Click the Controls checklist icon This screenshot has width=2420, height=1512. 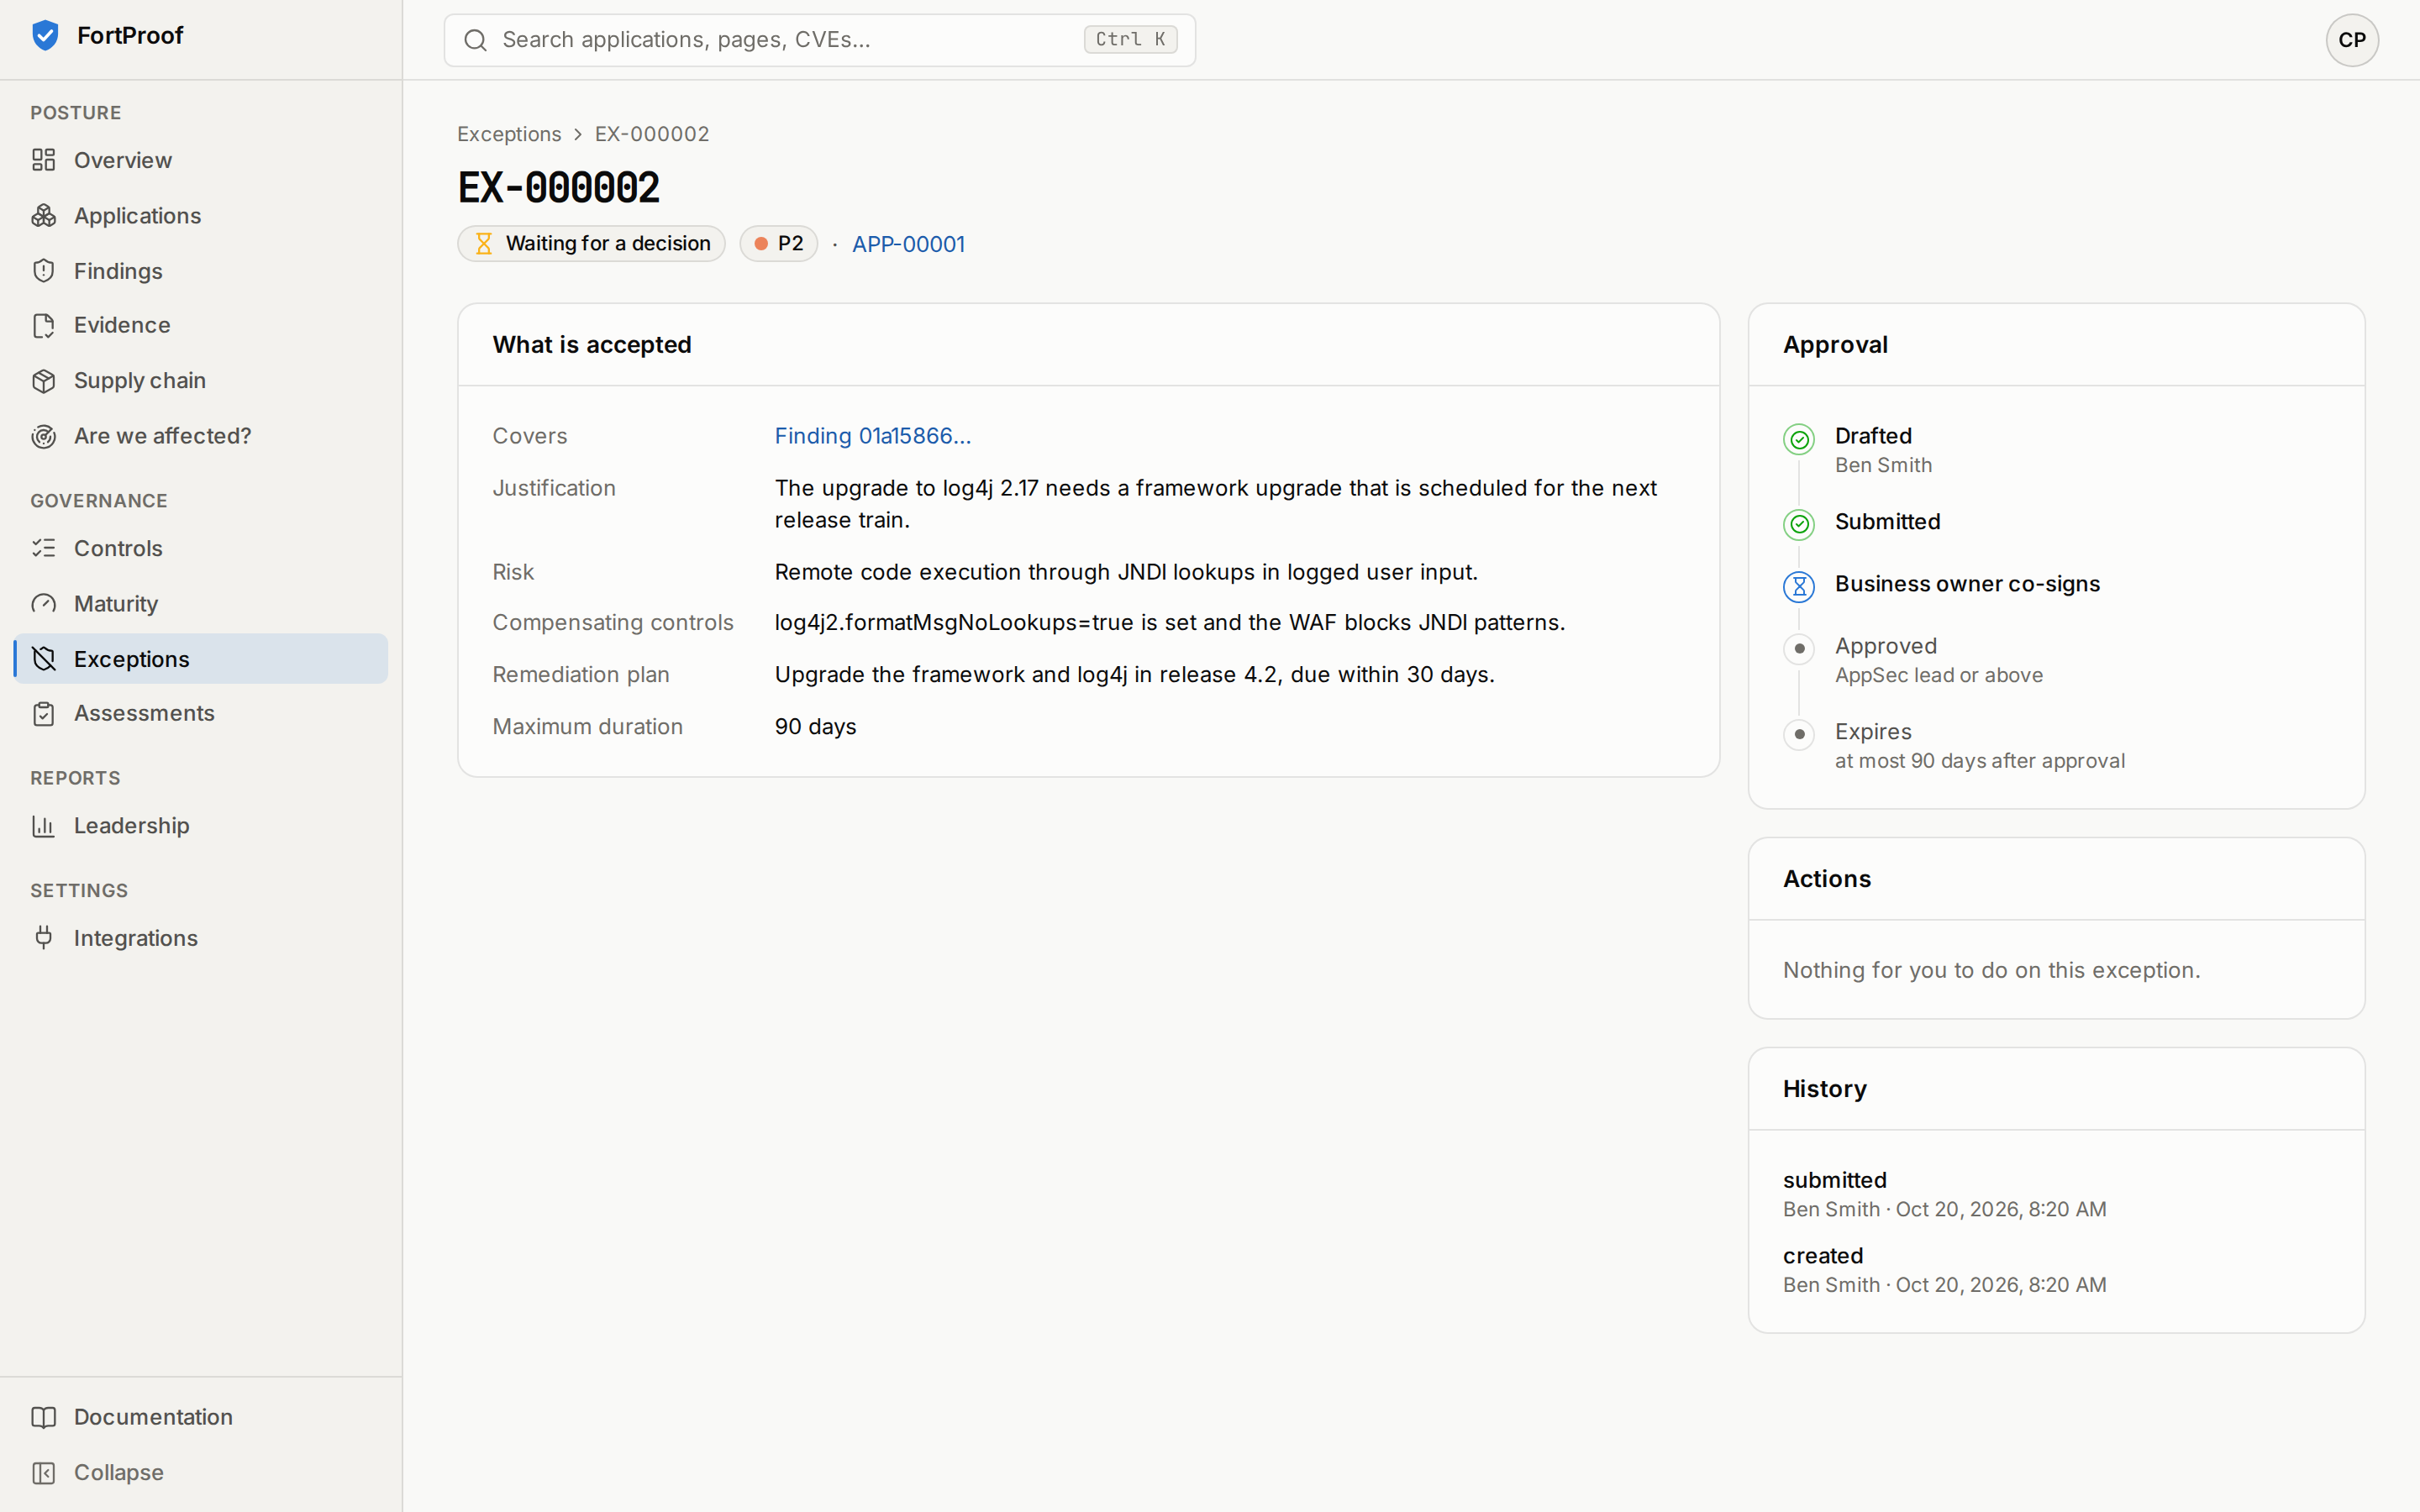click(43, 548)
